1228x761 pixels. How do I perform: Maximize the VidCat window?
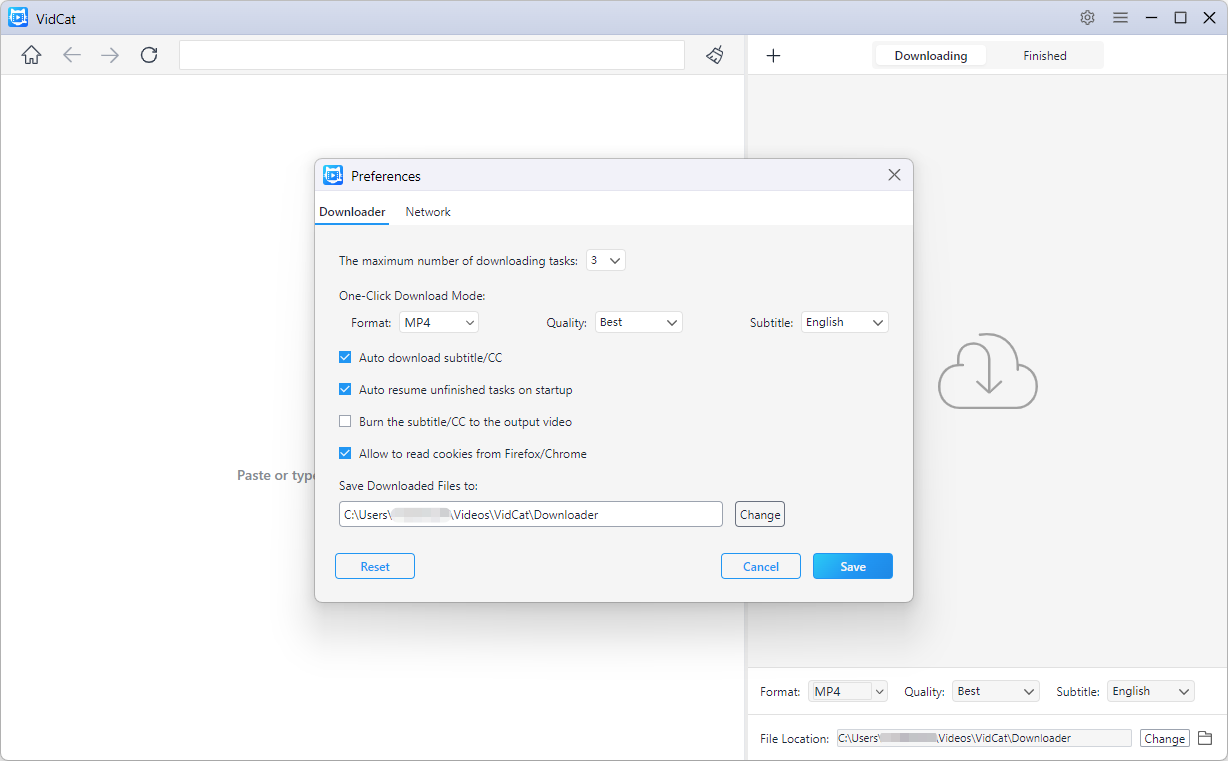[x=1180, y=17]
